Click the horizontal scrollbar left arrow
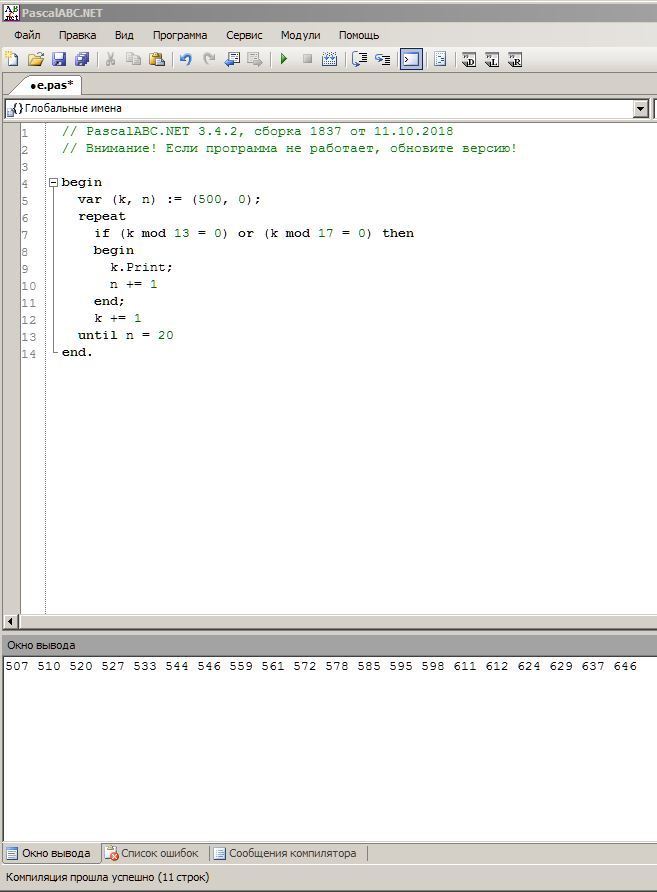This screenshot has width=657, height=892. 11,621
